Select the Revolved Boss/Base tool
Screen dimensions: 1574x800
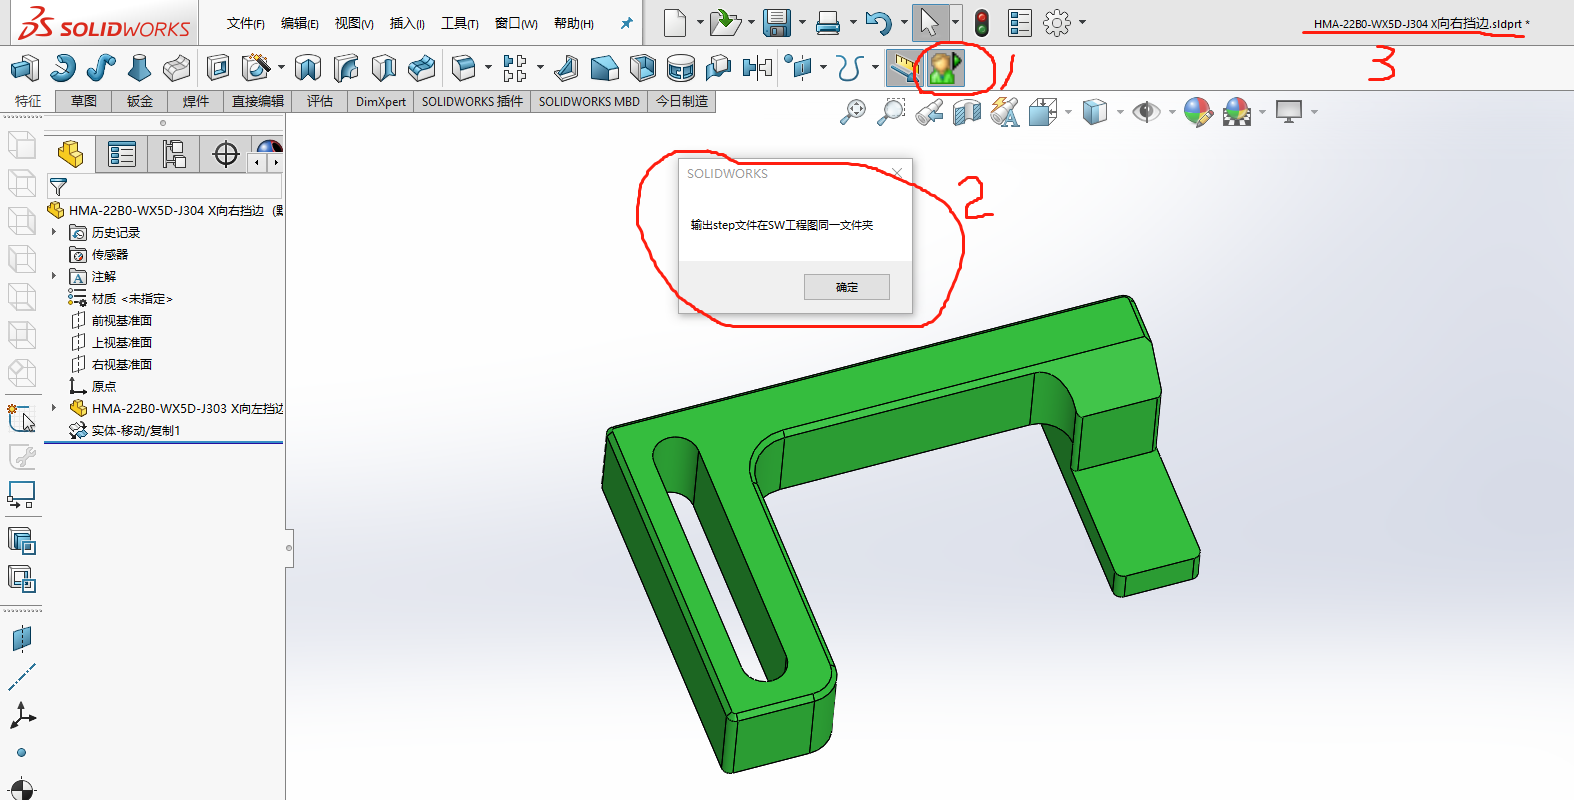(62, 68)
